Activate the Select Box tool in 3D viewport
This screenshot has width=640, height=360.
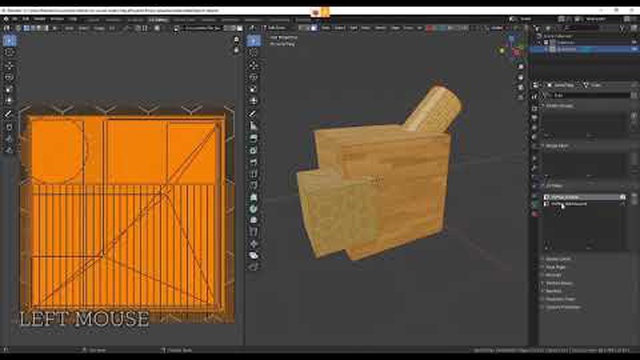point(253,40)
